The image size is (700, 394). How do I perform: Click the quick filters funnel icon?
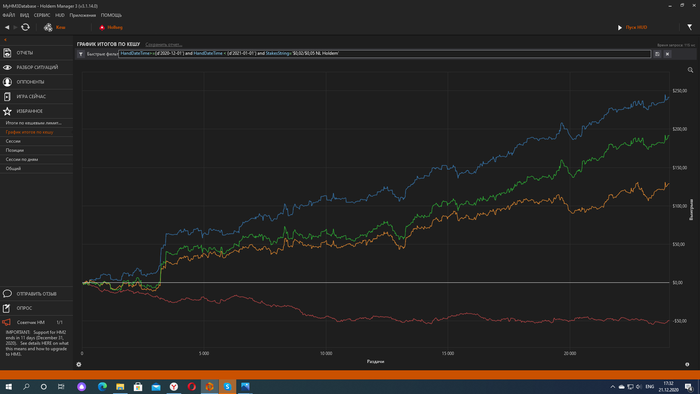81,54
